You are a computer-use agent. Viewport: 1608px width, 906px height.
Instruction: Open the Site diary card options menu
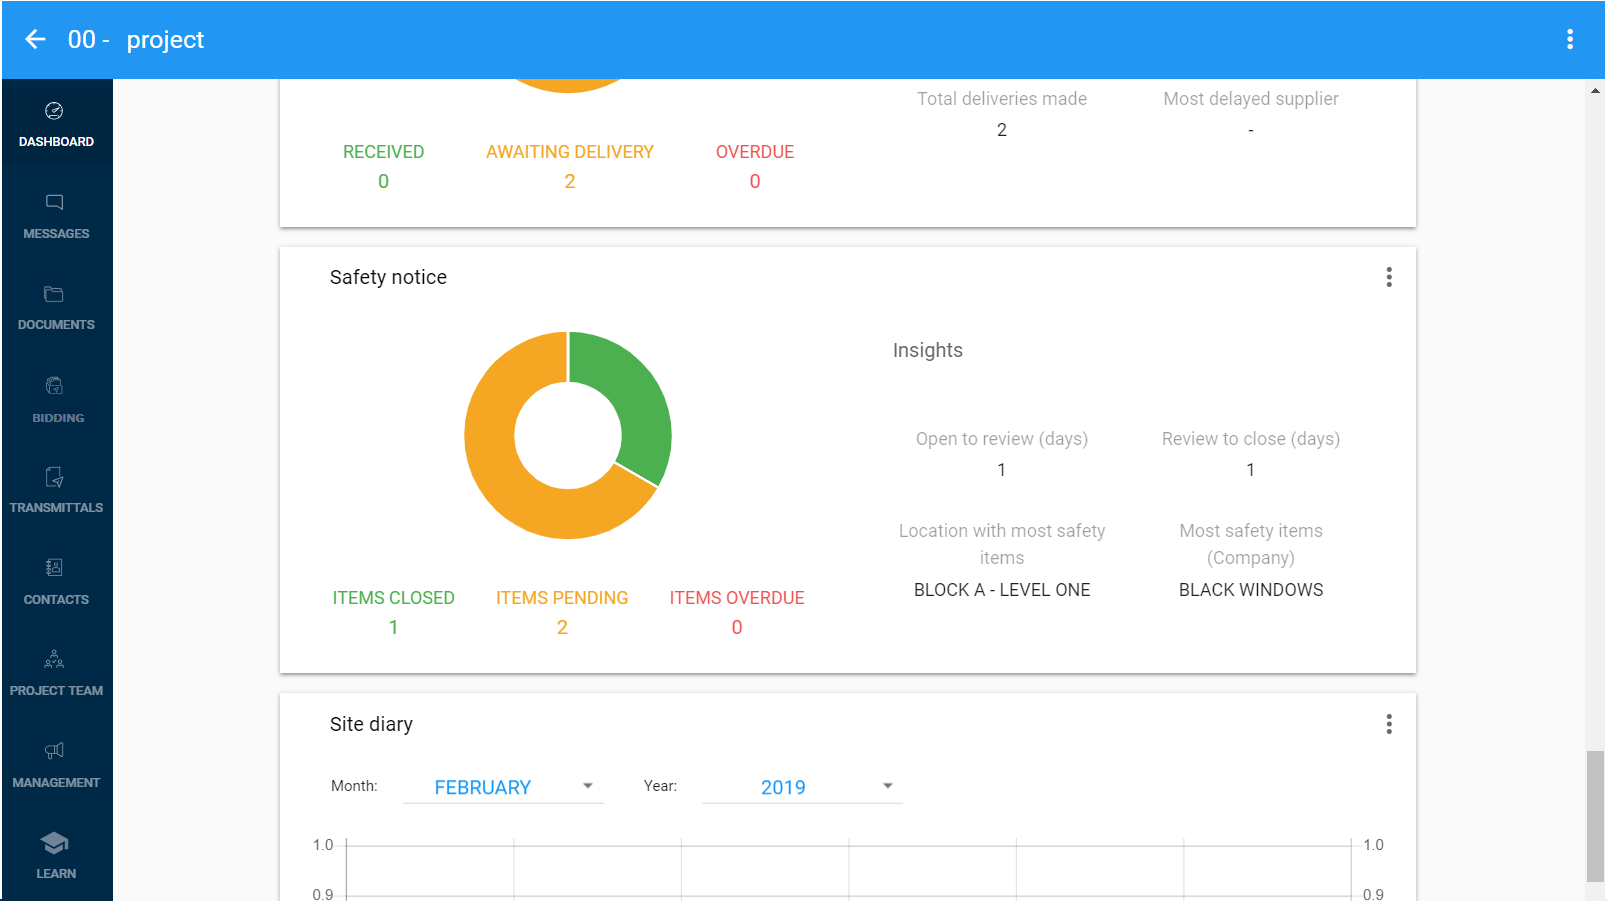1389,724
